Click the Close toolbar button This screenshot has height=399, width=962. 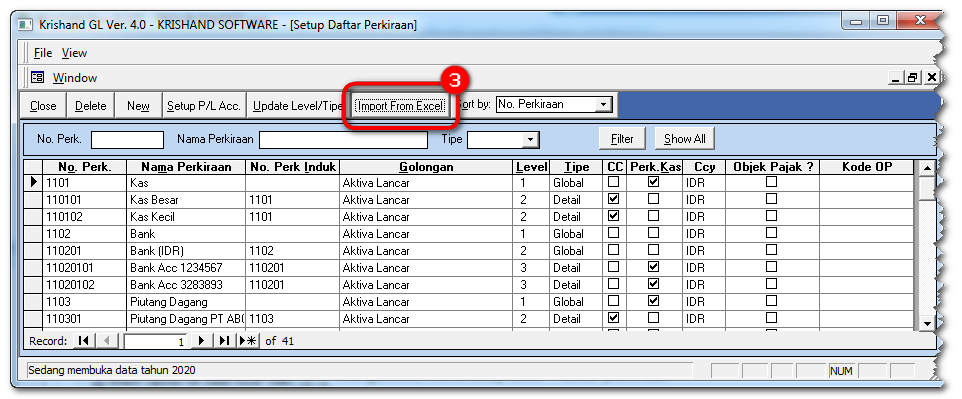pyautogui.click(x=43, y=106)
